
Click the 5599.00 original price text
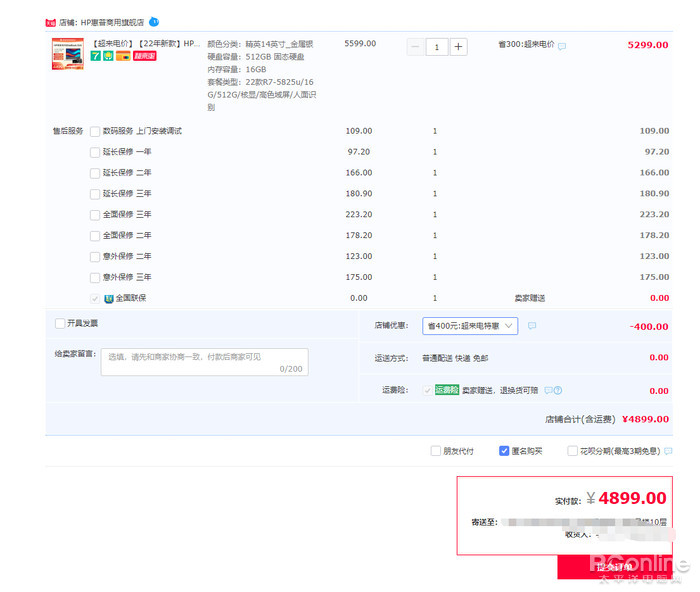(x=360, y=43)
